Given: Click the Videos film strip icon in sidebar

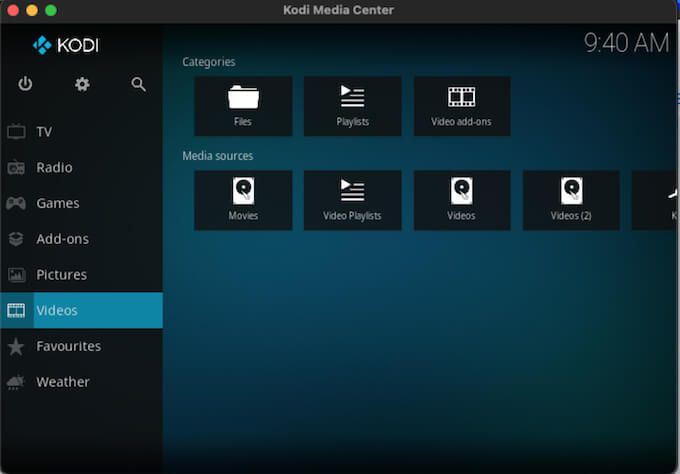Looking at the screenshot, I should point(16,311).
